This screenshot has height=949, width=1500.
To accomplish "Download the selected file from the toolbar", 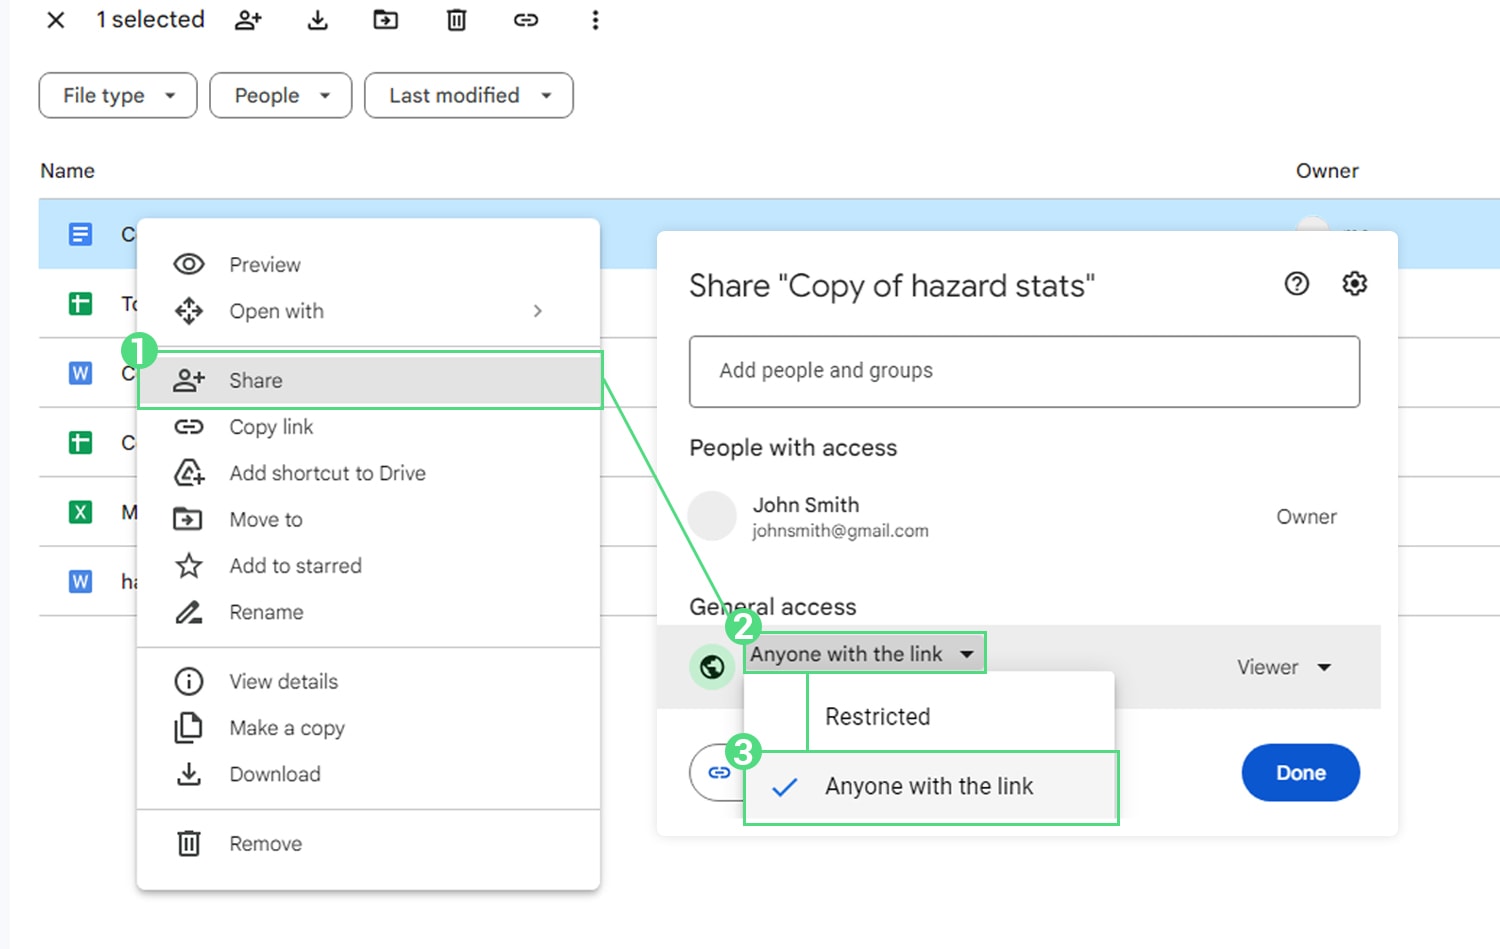I will click(317, 20).
